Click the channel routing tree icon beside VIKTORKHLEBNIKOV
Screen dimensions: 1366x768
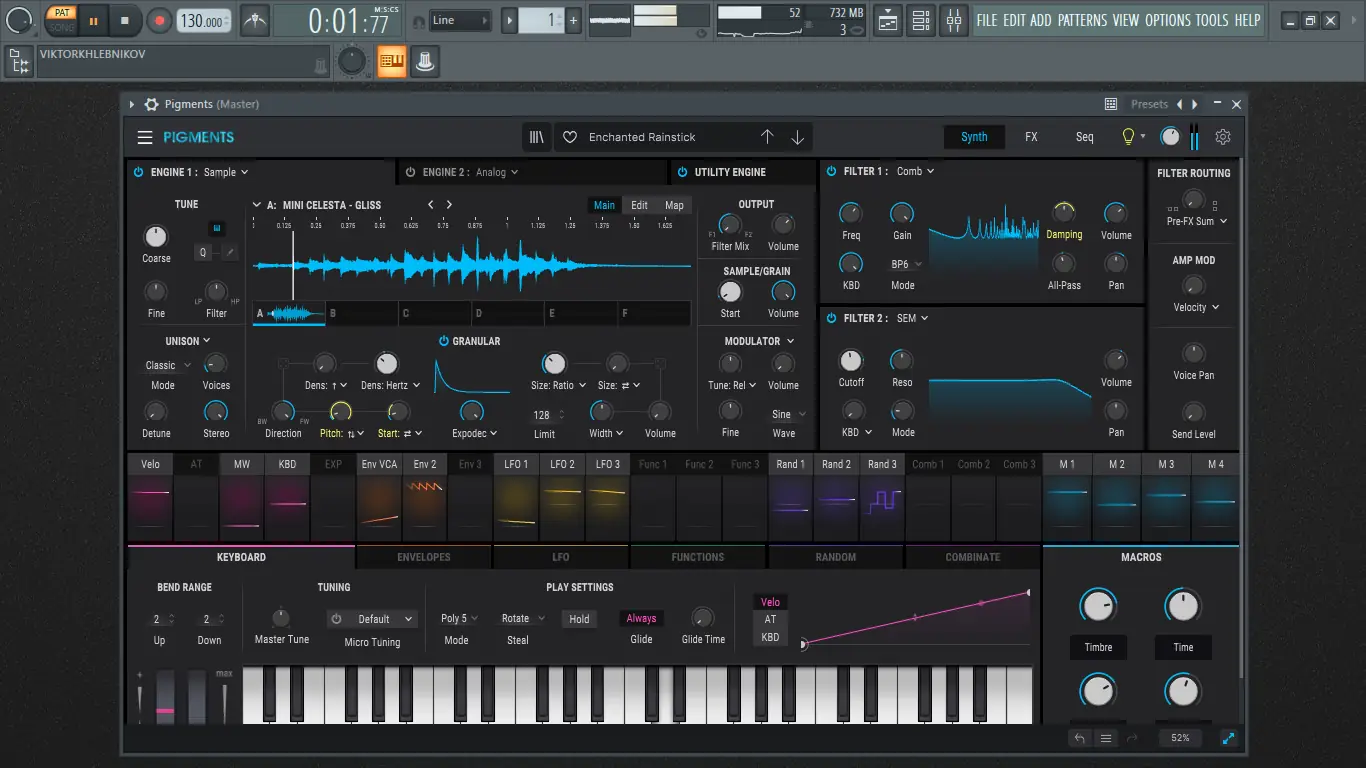pos(19,62)
